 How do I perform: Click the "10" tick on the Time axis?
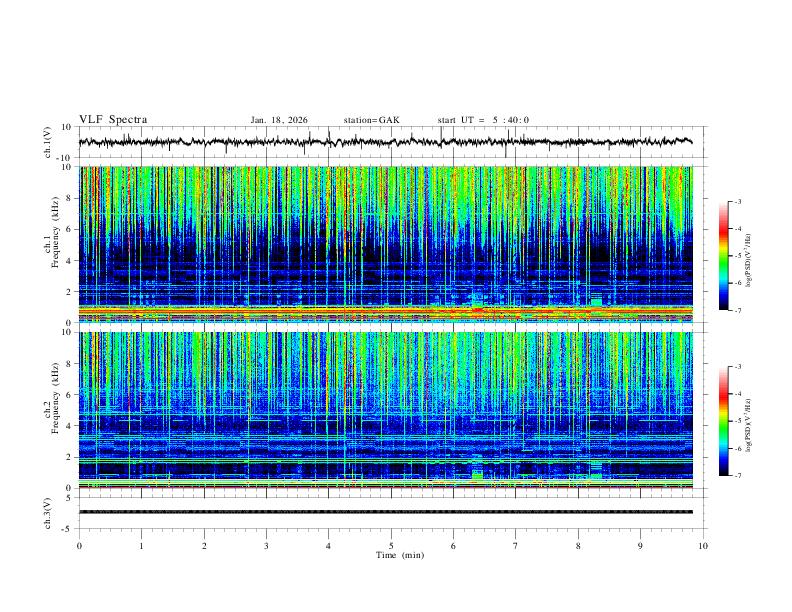point(703,546)
